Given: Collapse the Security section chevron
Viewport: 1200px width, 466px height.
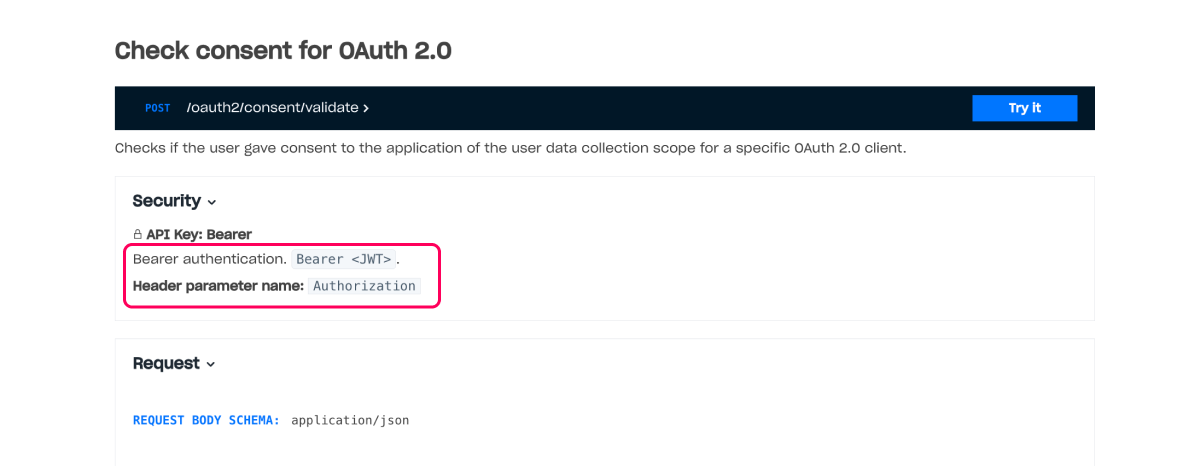Looking at the screenshot, I should (x=212, y=202).
